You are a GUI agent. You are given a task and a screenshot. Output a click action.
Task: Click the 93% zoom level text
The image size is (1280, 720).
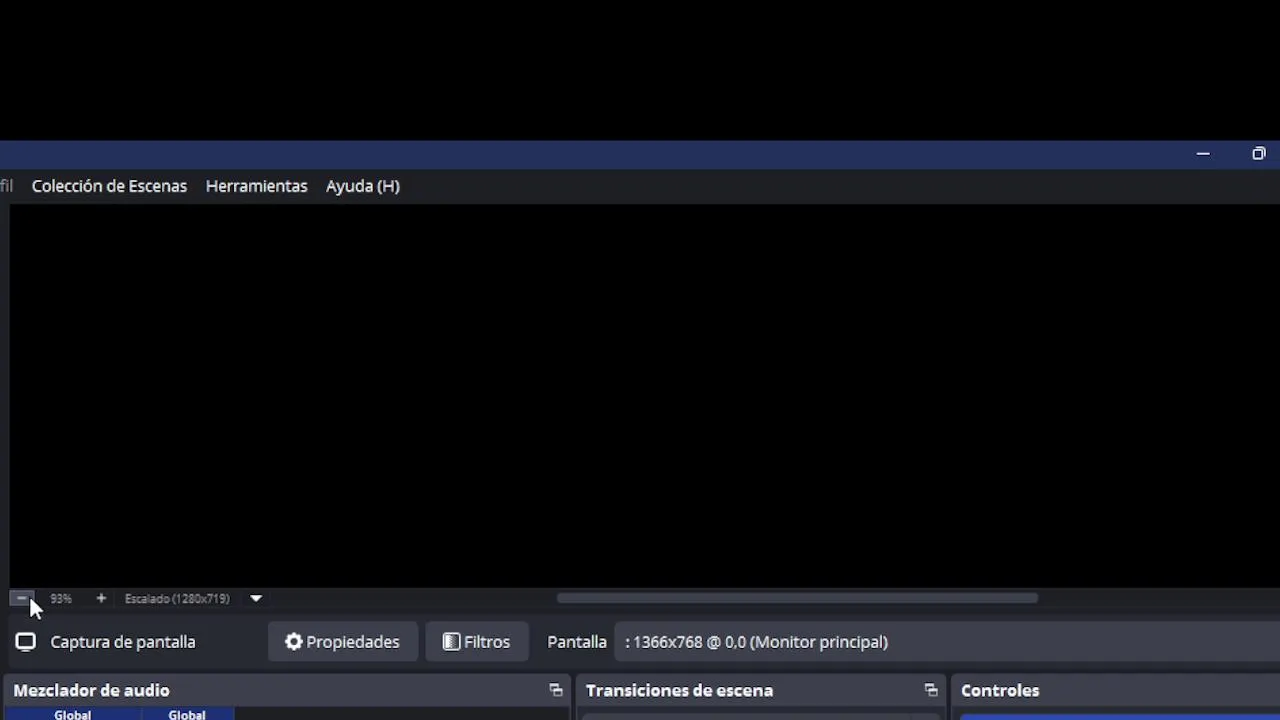[61, 598]
